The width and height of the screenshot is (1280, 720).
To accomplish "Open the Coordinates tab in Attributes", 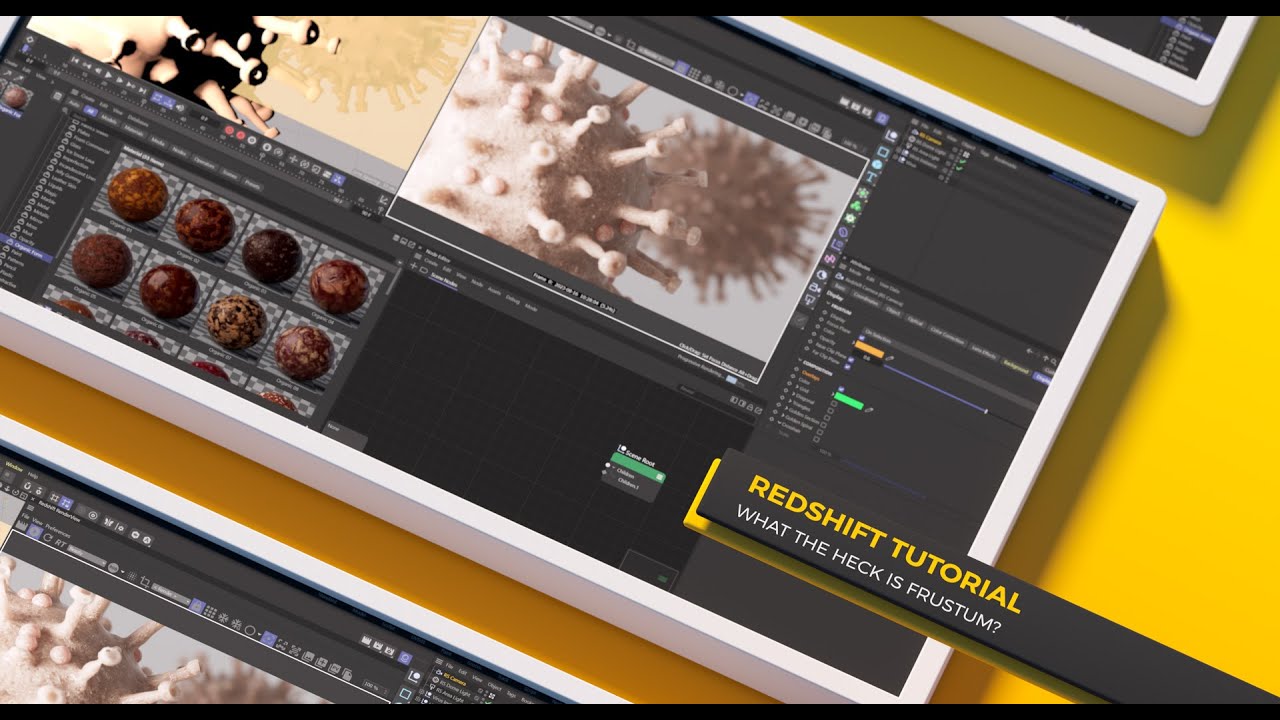I will point(866,298).
